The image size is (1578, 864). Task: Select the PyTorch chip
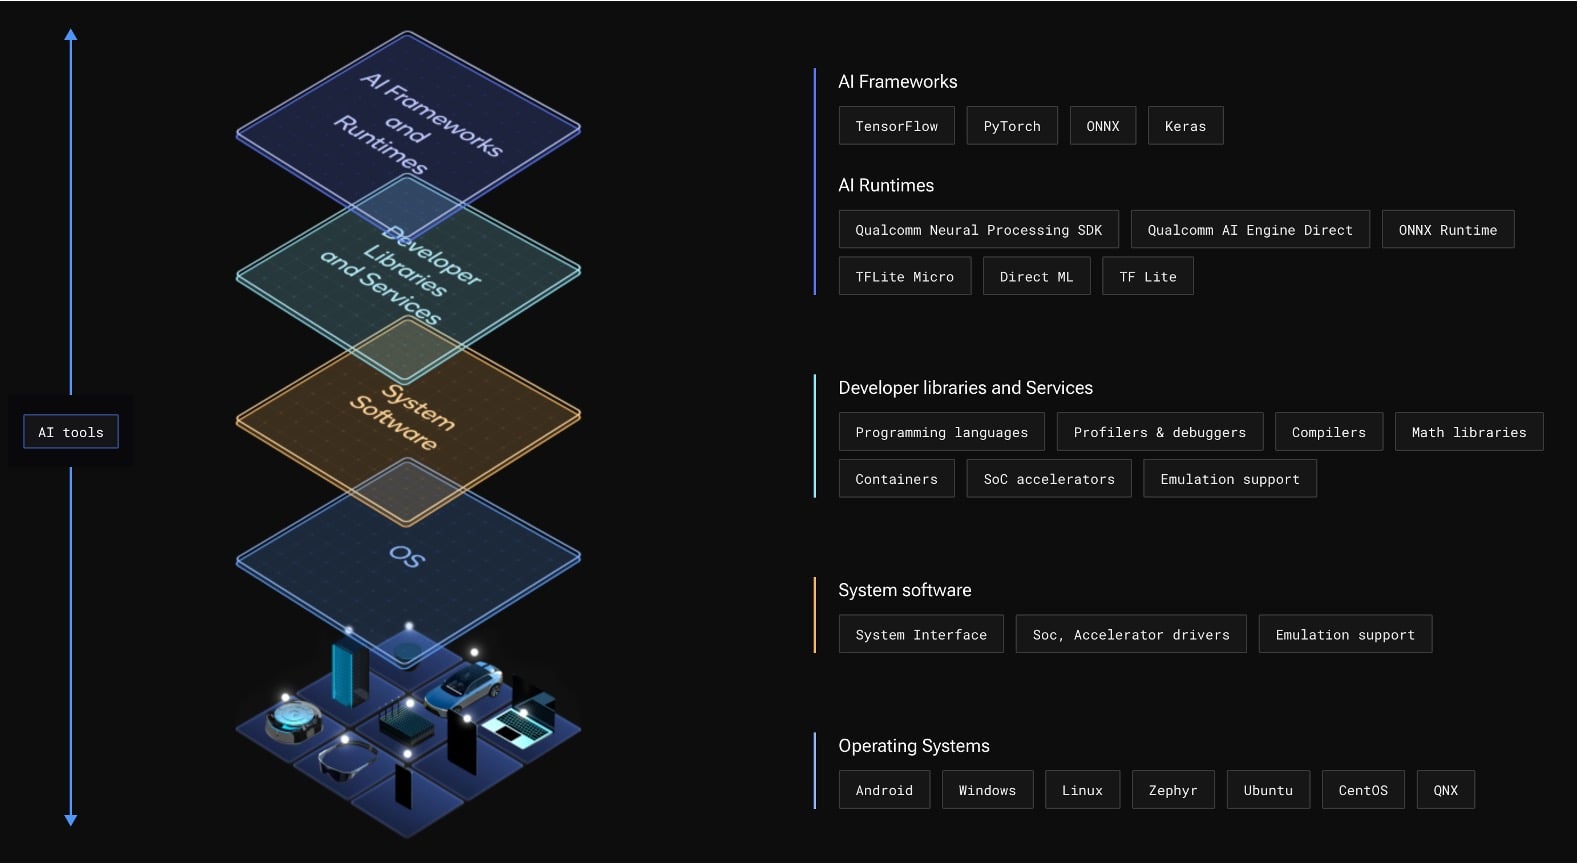click(x=1012, y=126)
